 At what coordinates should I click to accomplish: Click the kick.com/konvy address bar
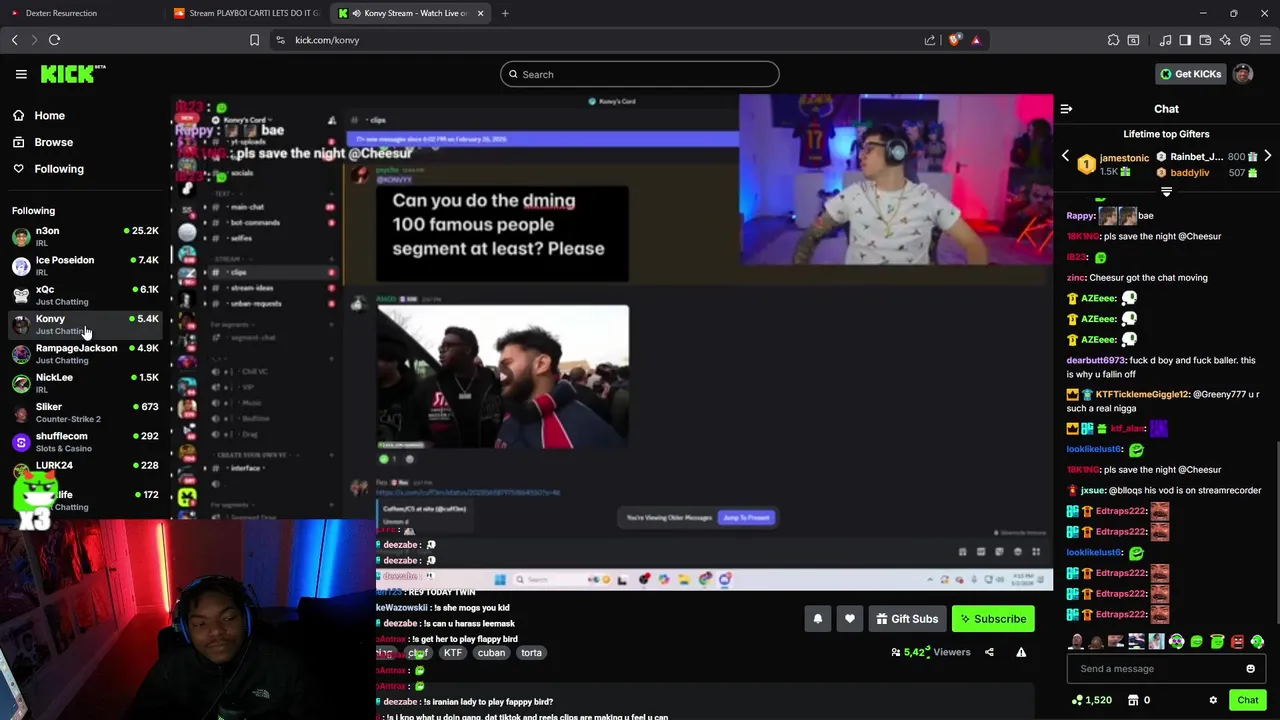[600, 40]
